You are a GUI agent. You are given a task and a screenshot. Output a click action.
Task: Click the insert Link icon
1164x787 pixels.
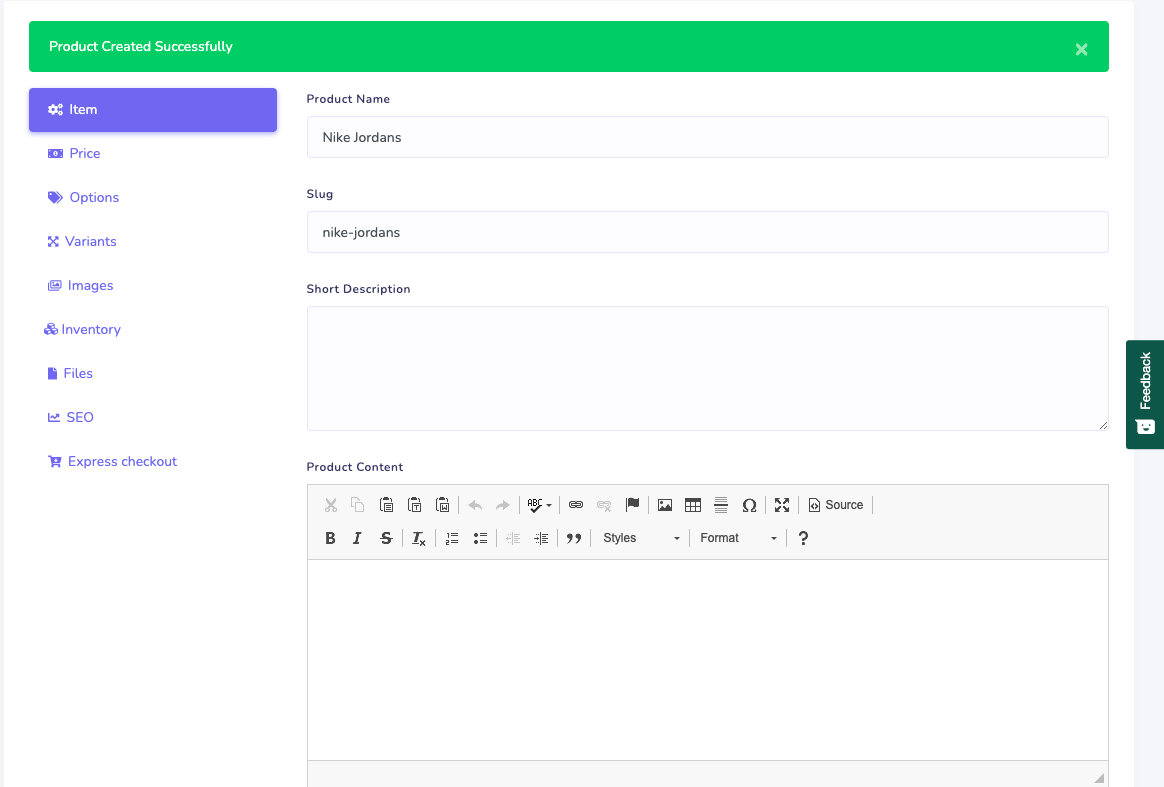tap(576, 505)
